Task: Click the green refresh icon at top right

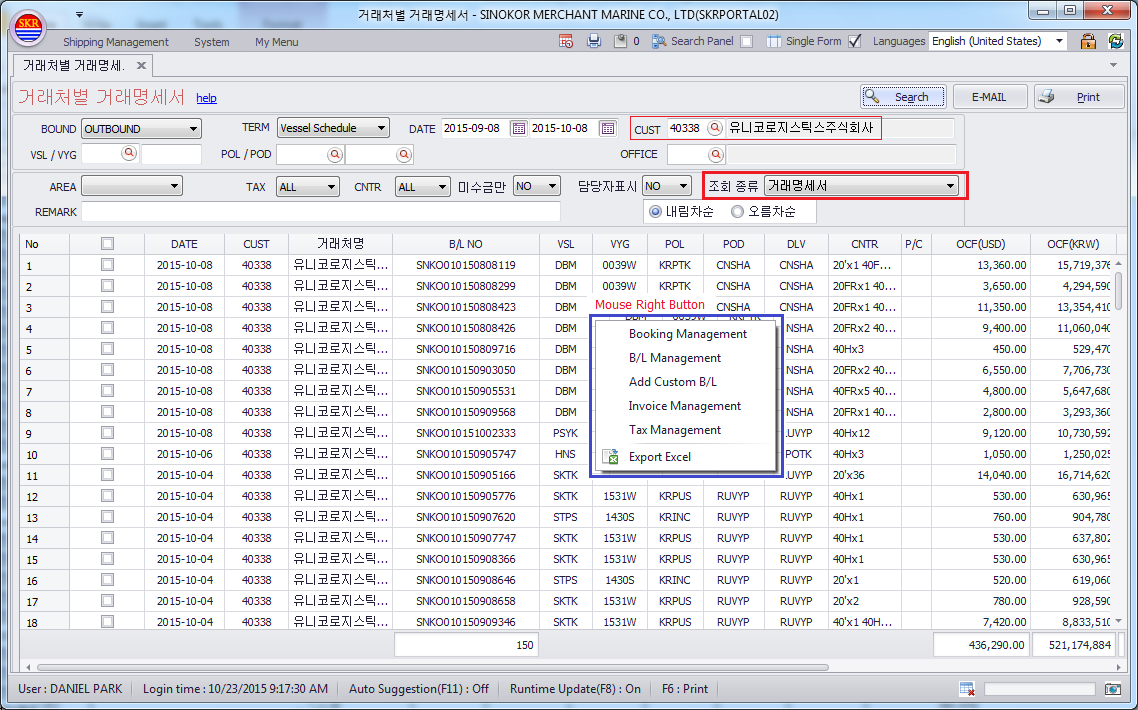Action: coord(1116,42)
